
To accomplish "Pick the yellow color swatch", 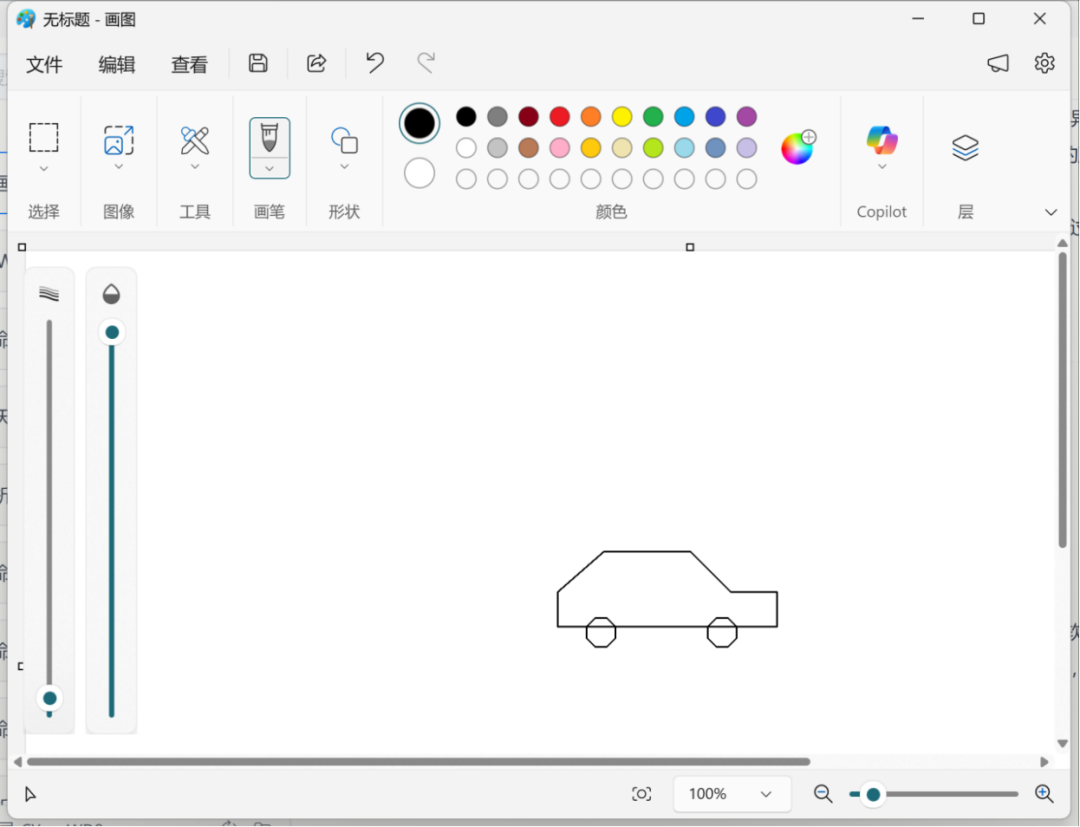I will click(x=622, y=116).
